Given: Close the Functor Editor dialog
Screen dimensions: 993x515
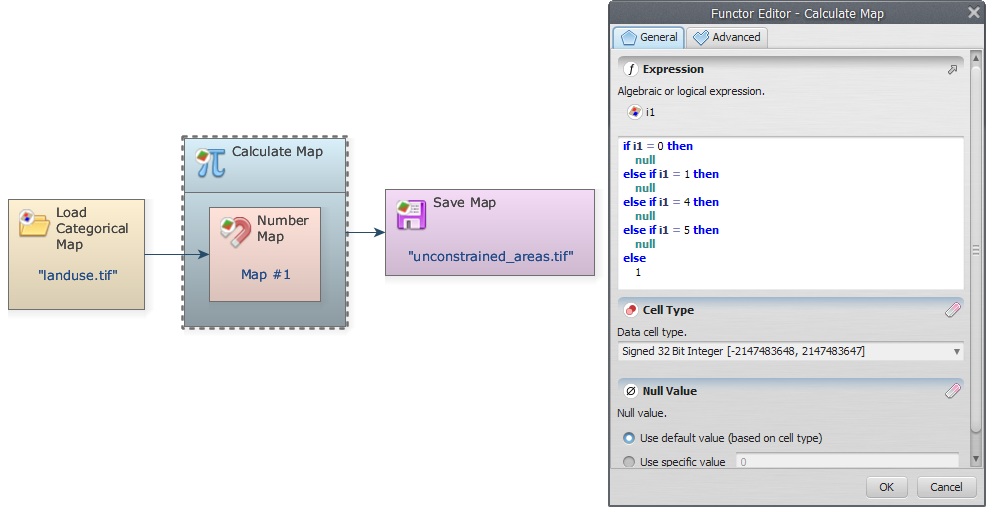Looking at the screenshot, I should click(x=973, y=13).
